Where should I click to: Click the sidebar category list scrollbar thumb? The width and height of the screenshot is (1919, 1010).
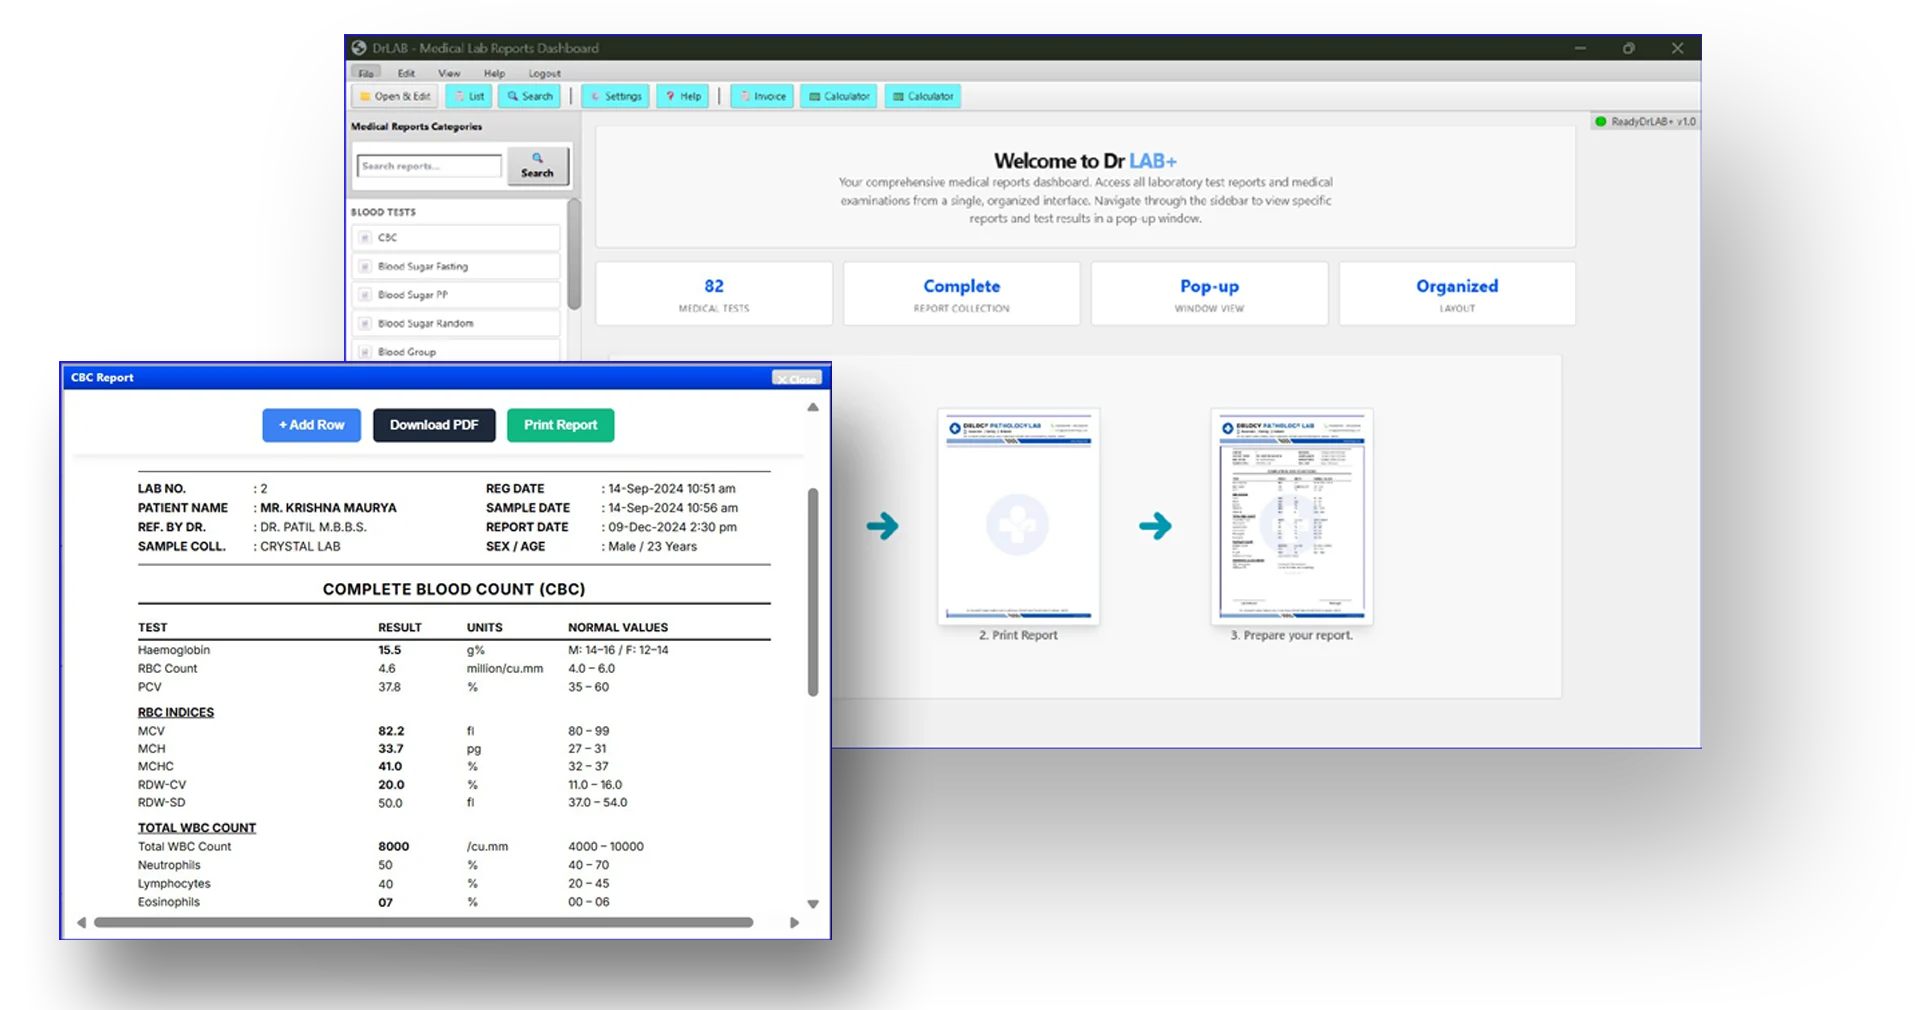[574, 255]
